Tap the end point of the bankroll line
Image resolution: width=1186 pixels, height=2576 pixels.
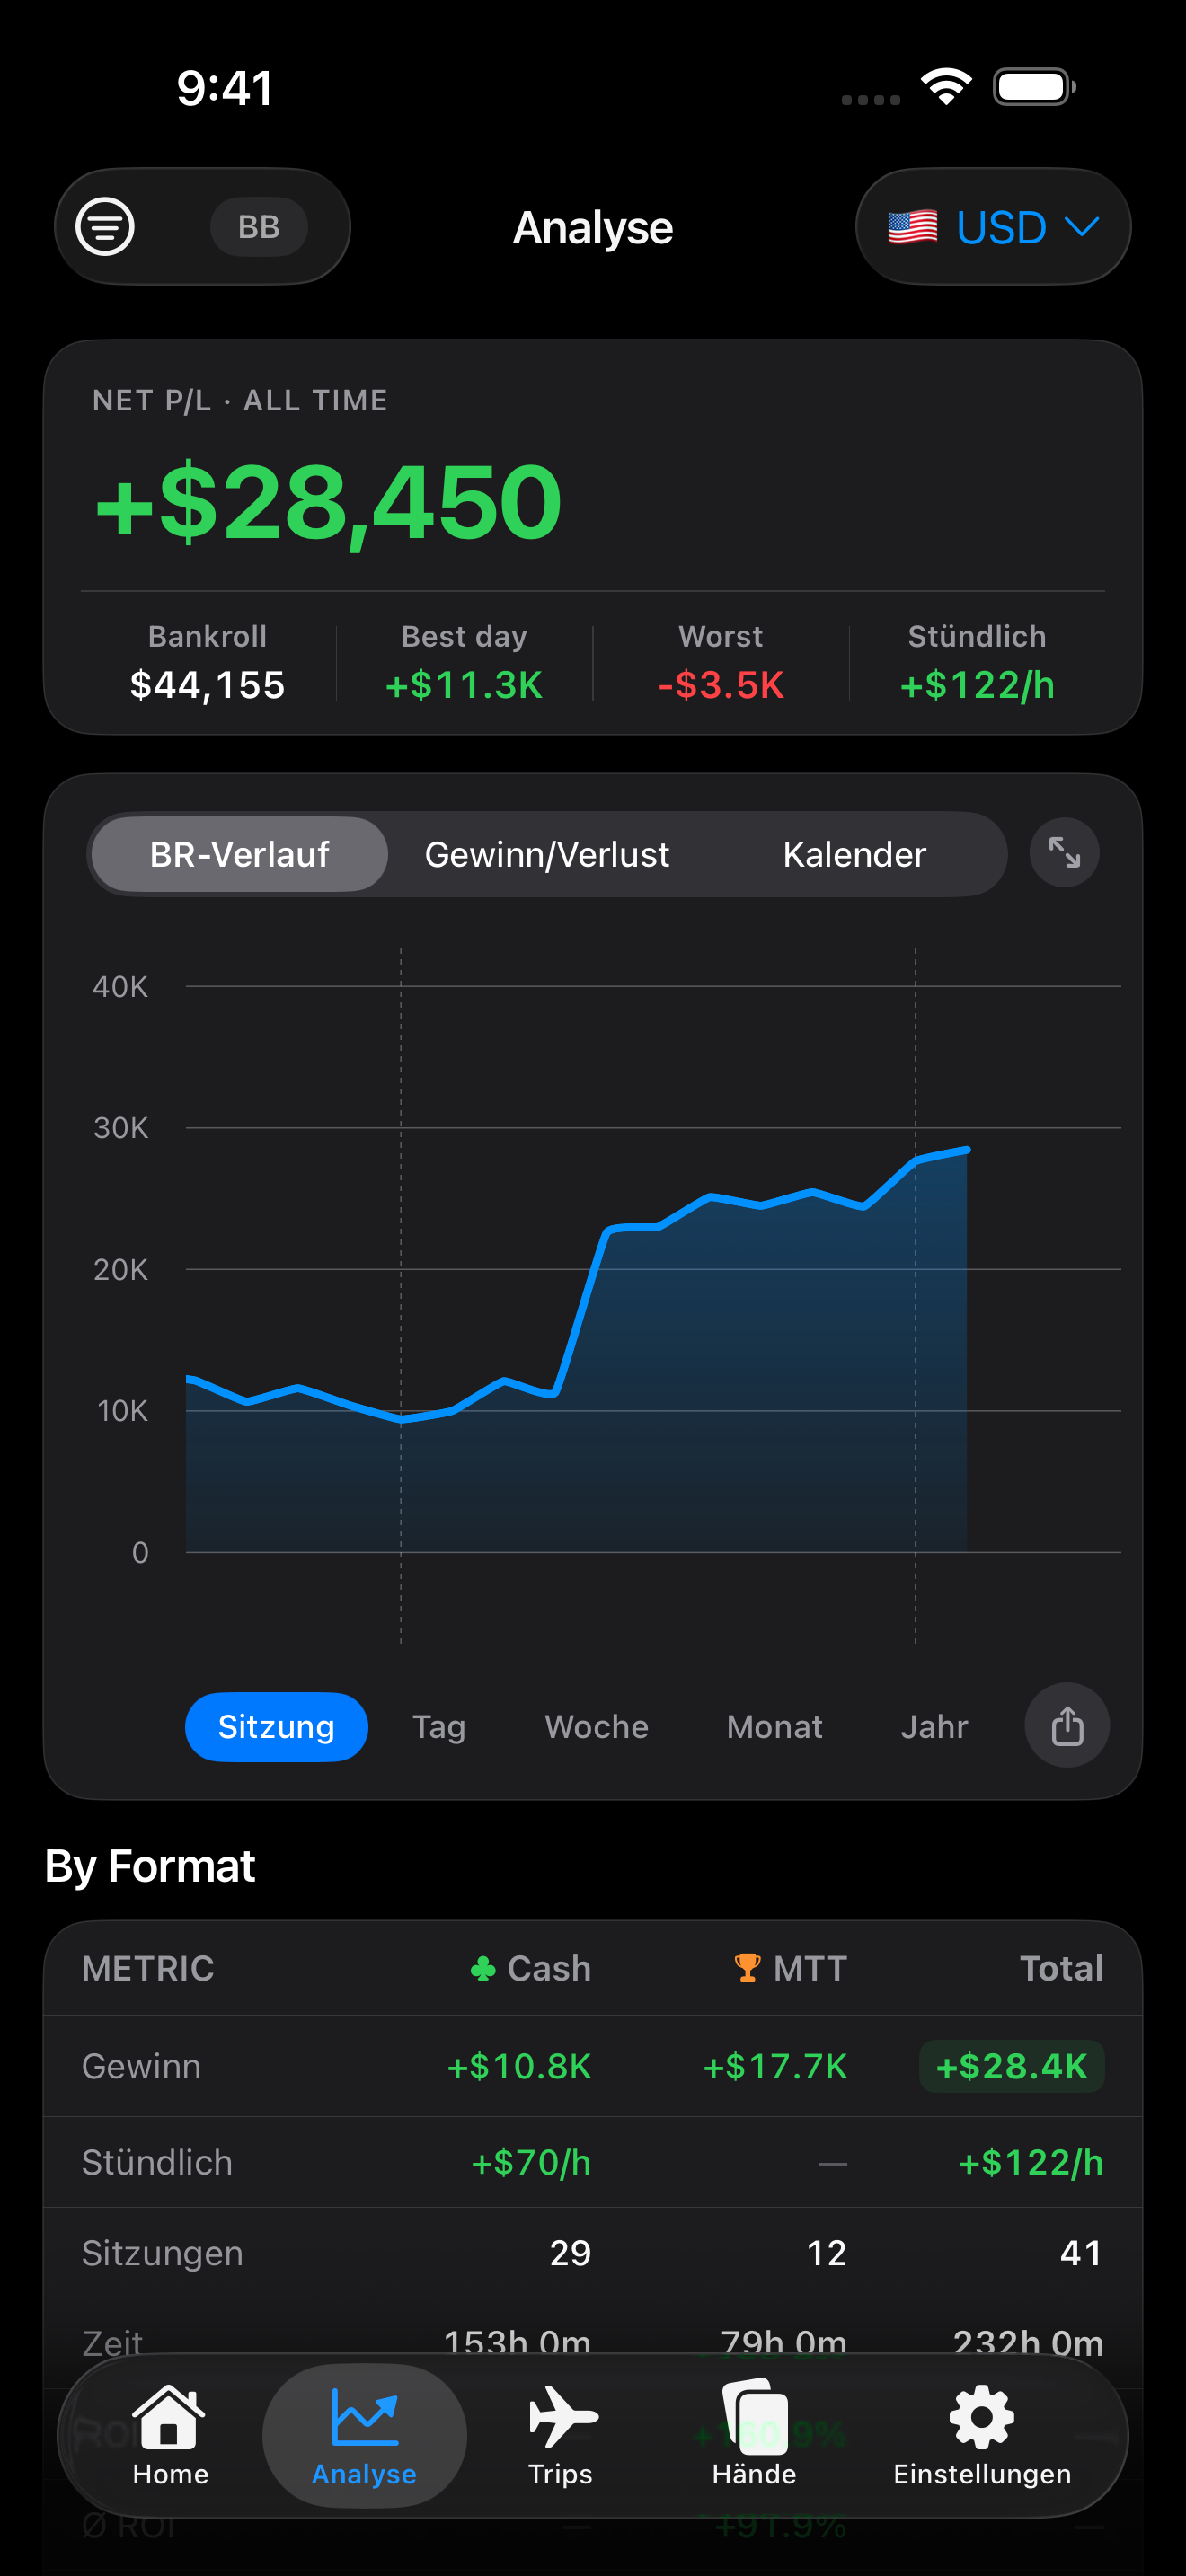[967, 1150]
